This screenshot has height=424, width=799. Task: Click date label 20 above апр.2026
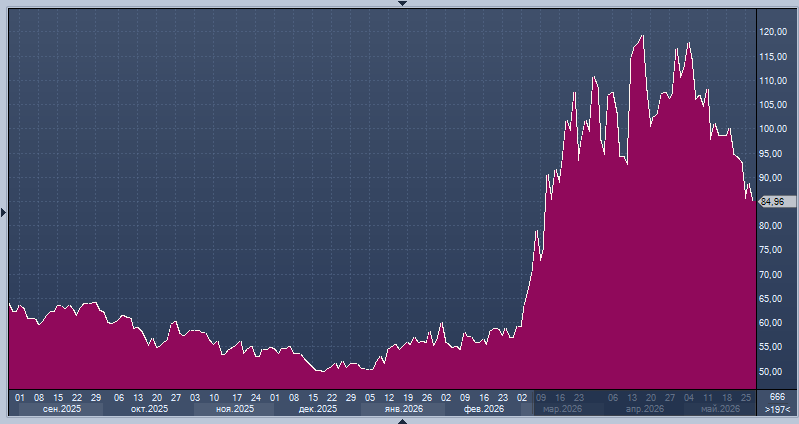pyautogui.click(x=651, y=398)
